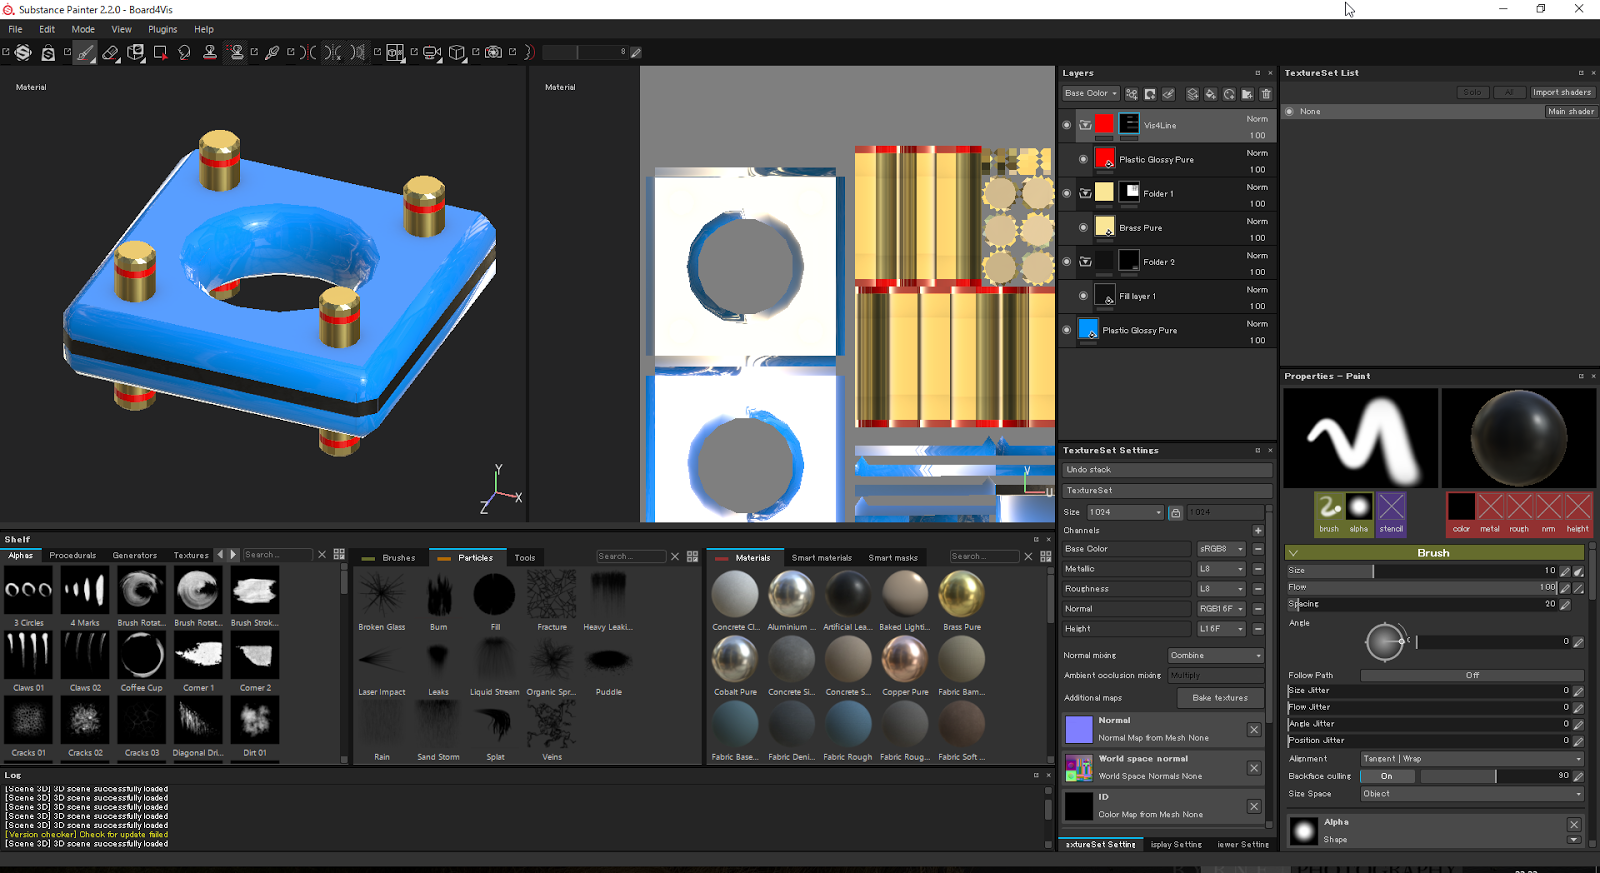Click the Alphas shelf search field
The width and height of the screenshot is (1600, 873).
point(277,555)
